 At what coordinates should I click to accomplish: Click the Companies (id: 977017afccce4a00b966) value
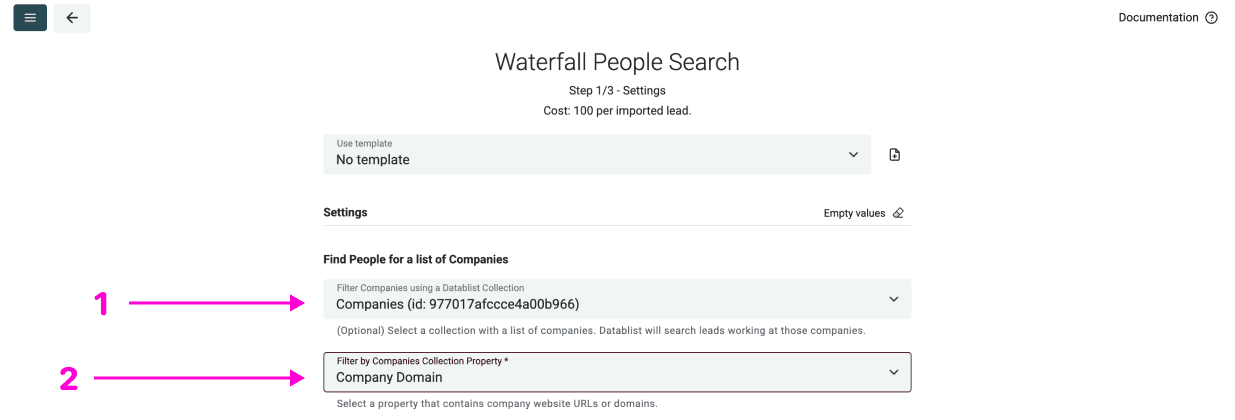click(457, 304)
